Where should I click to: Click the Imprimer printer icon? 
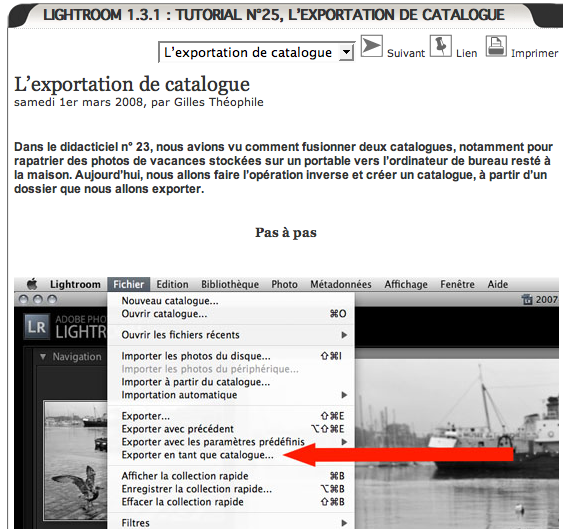pos(496,46)
